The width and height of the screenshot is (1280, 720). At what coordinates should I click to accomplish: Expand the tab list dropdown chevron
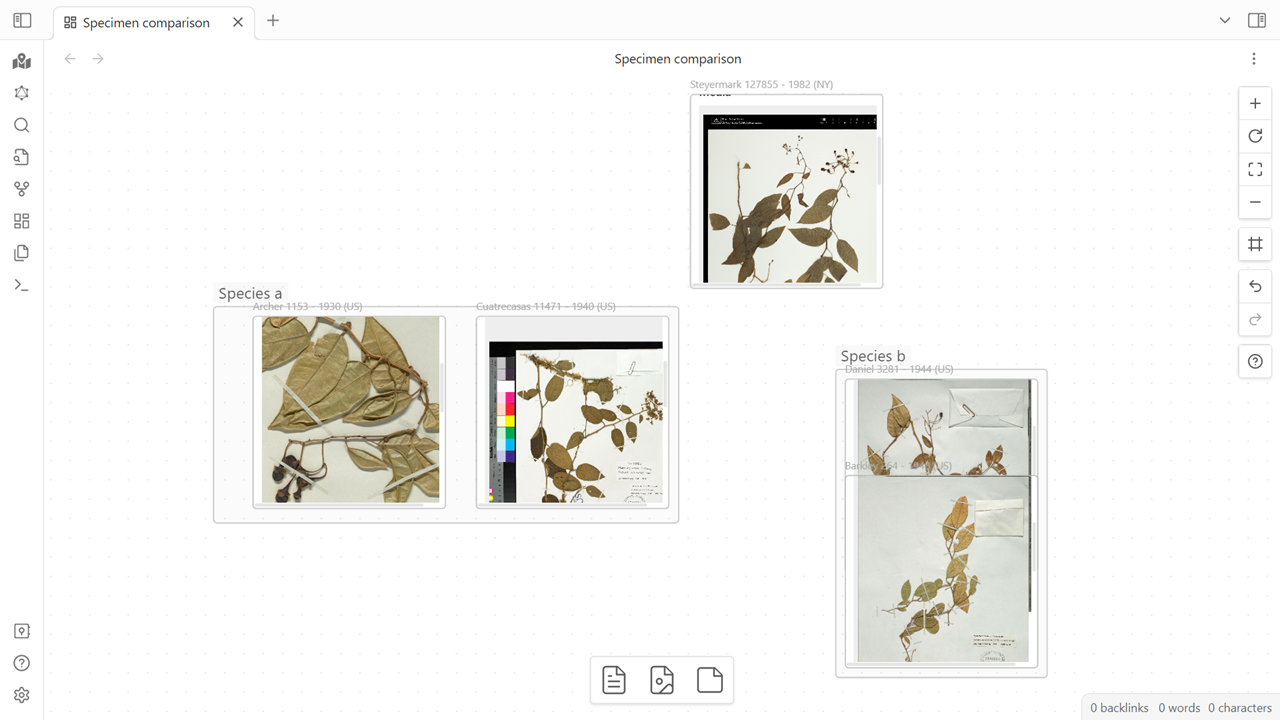point(1225,21)
